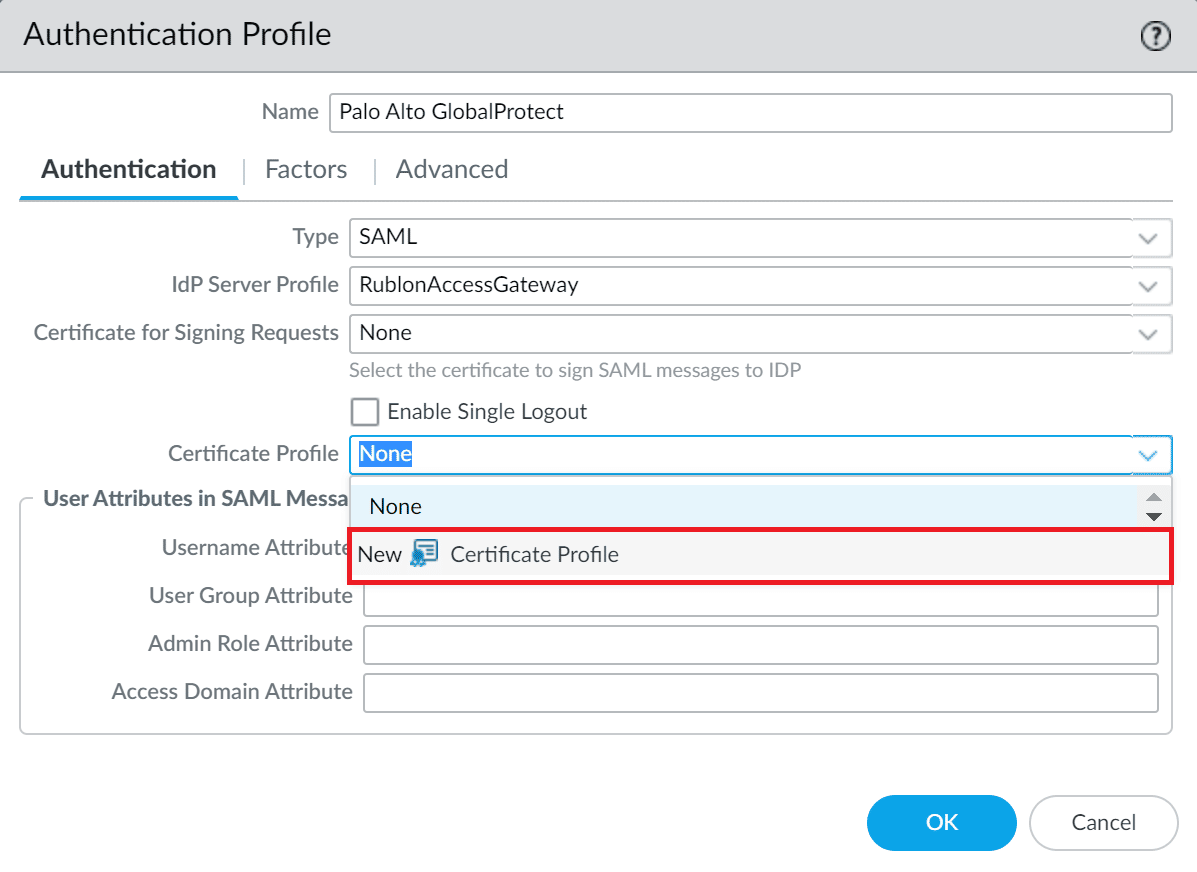Viewport: 1197px width, 872px height.
Task: Select the Authentication tab
Action: (x=129, y=170)
